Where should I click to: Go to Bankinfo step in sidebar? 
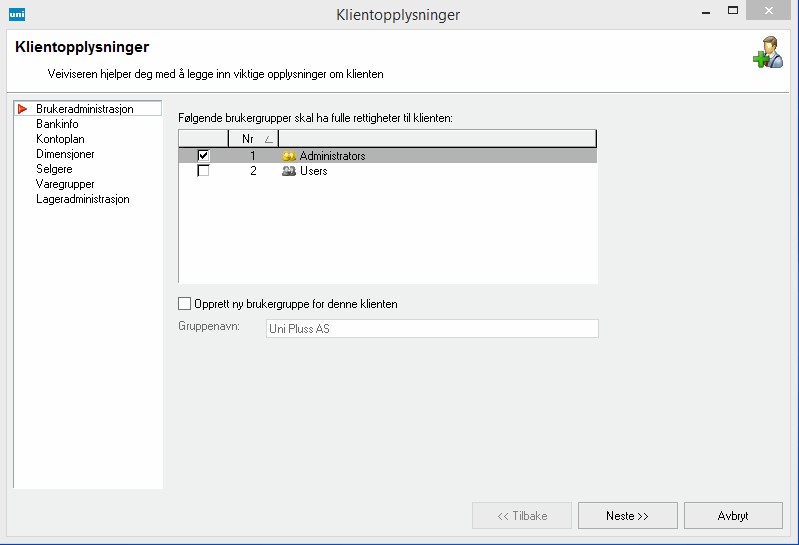coord(57,124)
